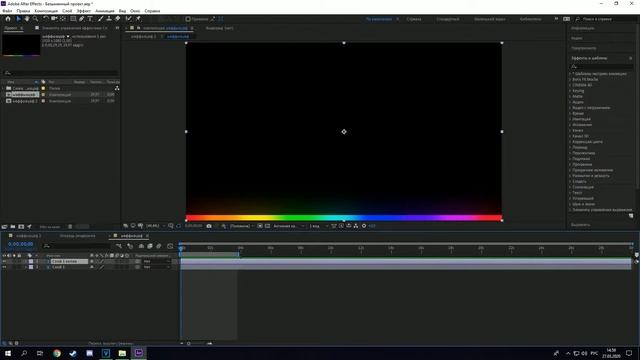Toggle shy layers icon in timeline

[141, 246]
